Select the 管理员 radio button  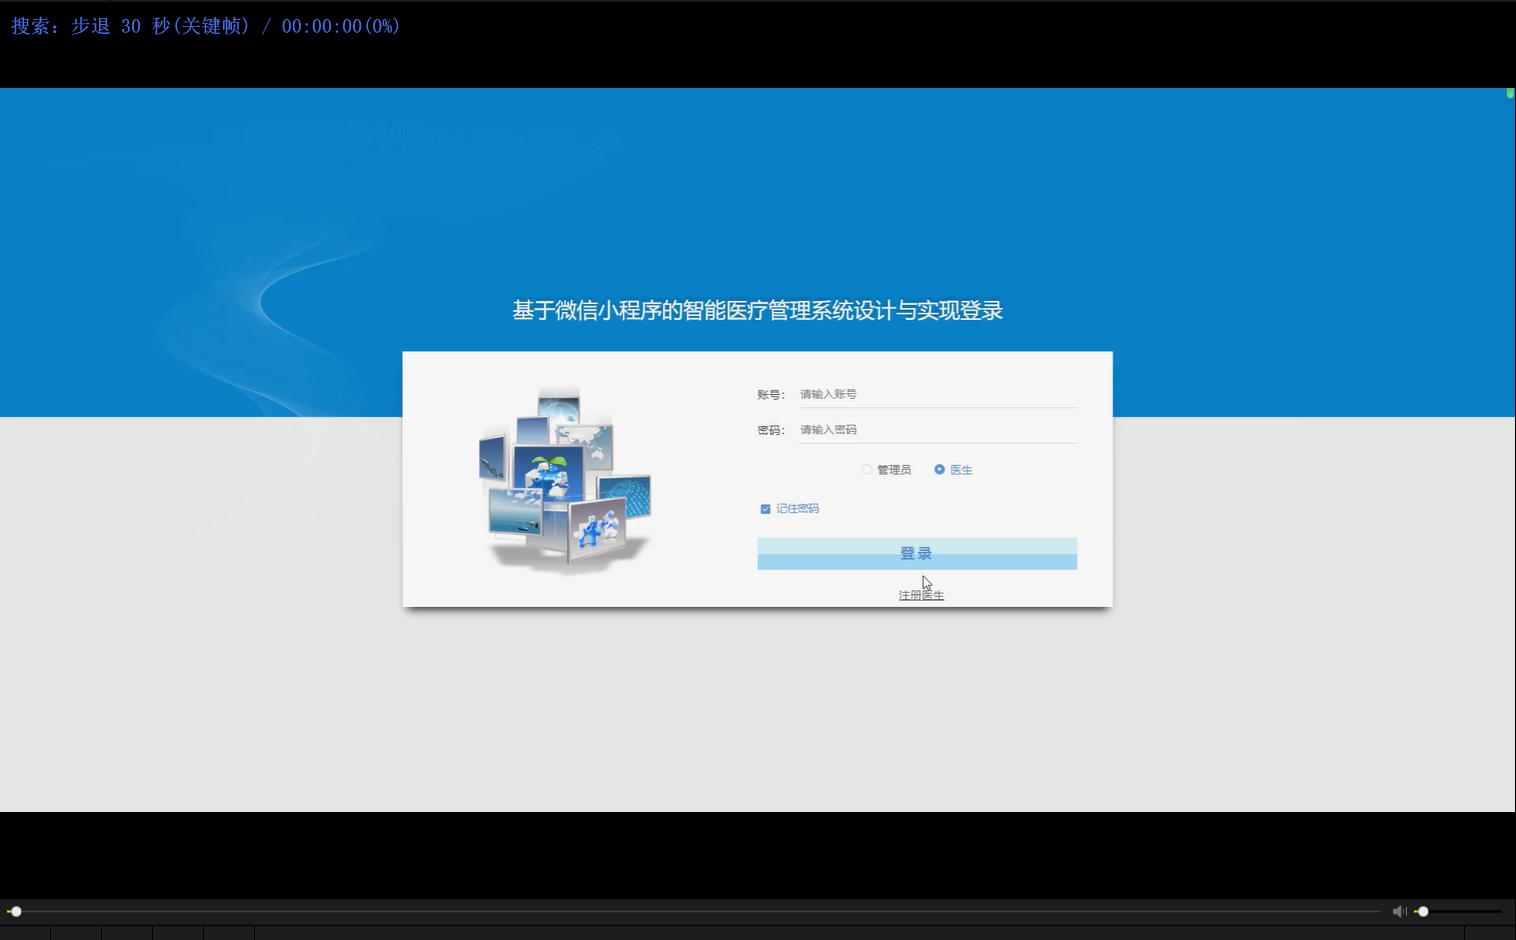coord(867,469)
